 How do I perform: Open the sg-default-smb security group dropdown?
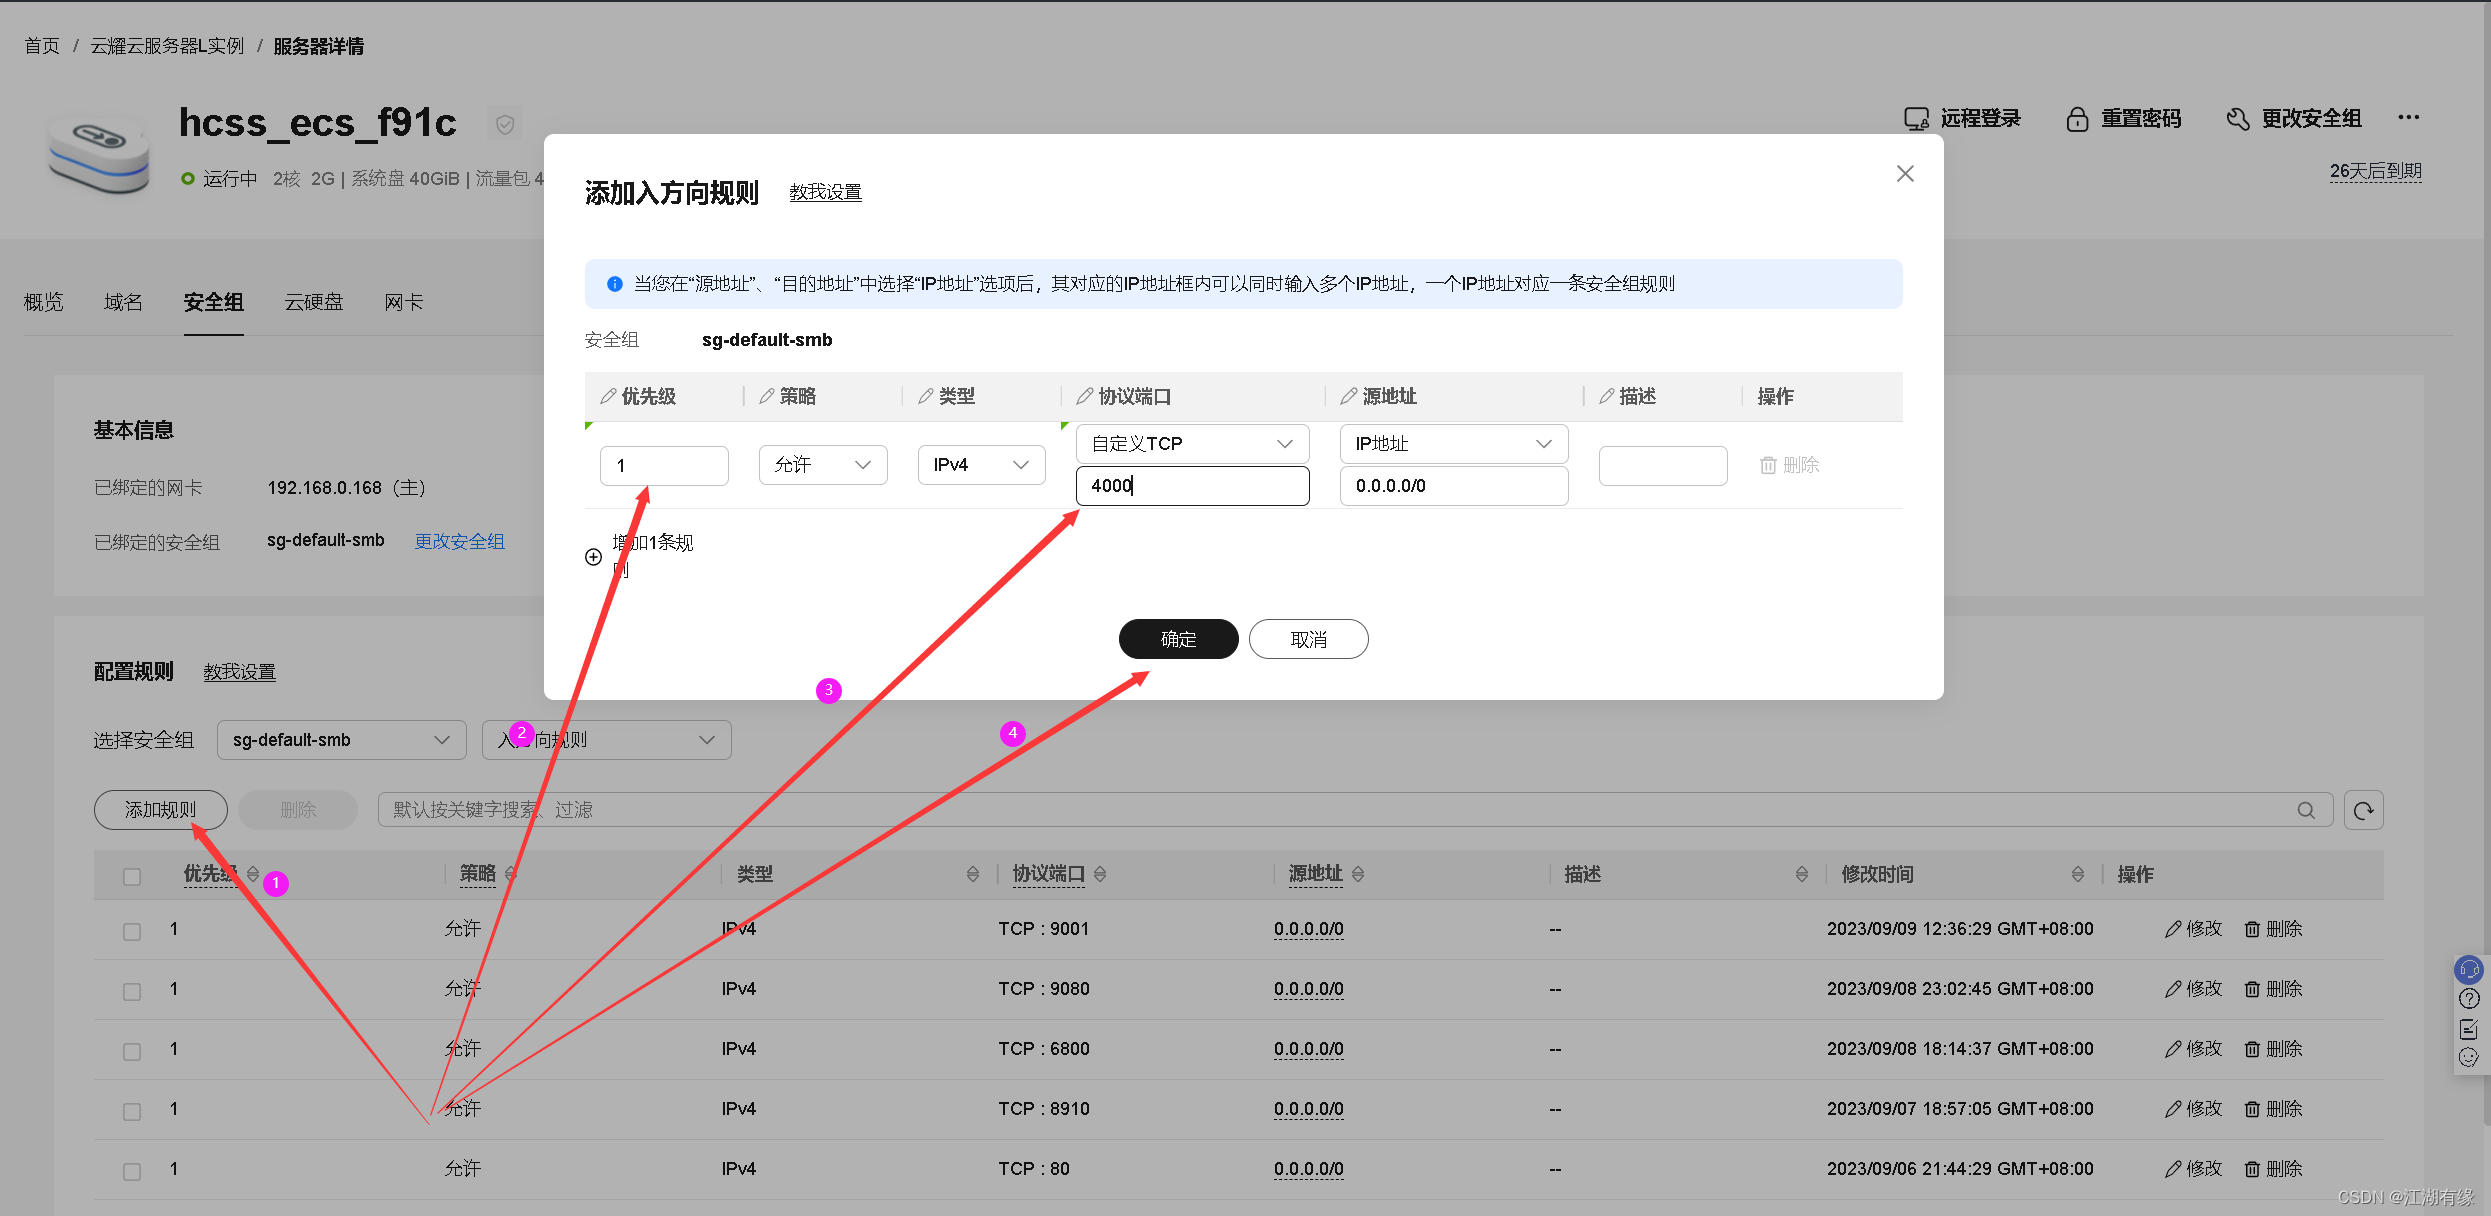[342, 740]
